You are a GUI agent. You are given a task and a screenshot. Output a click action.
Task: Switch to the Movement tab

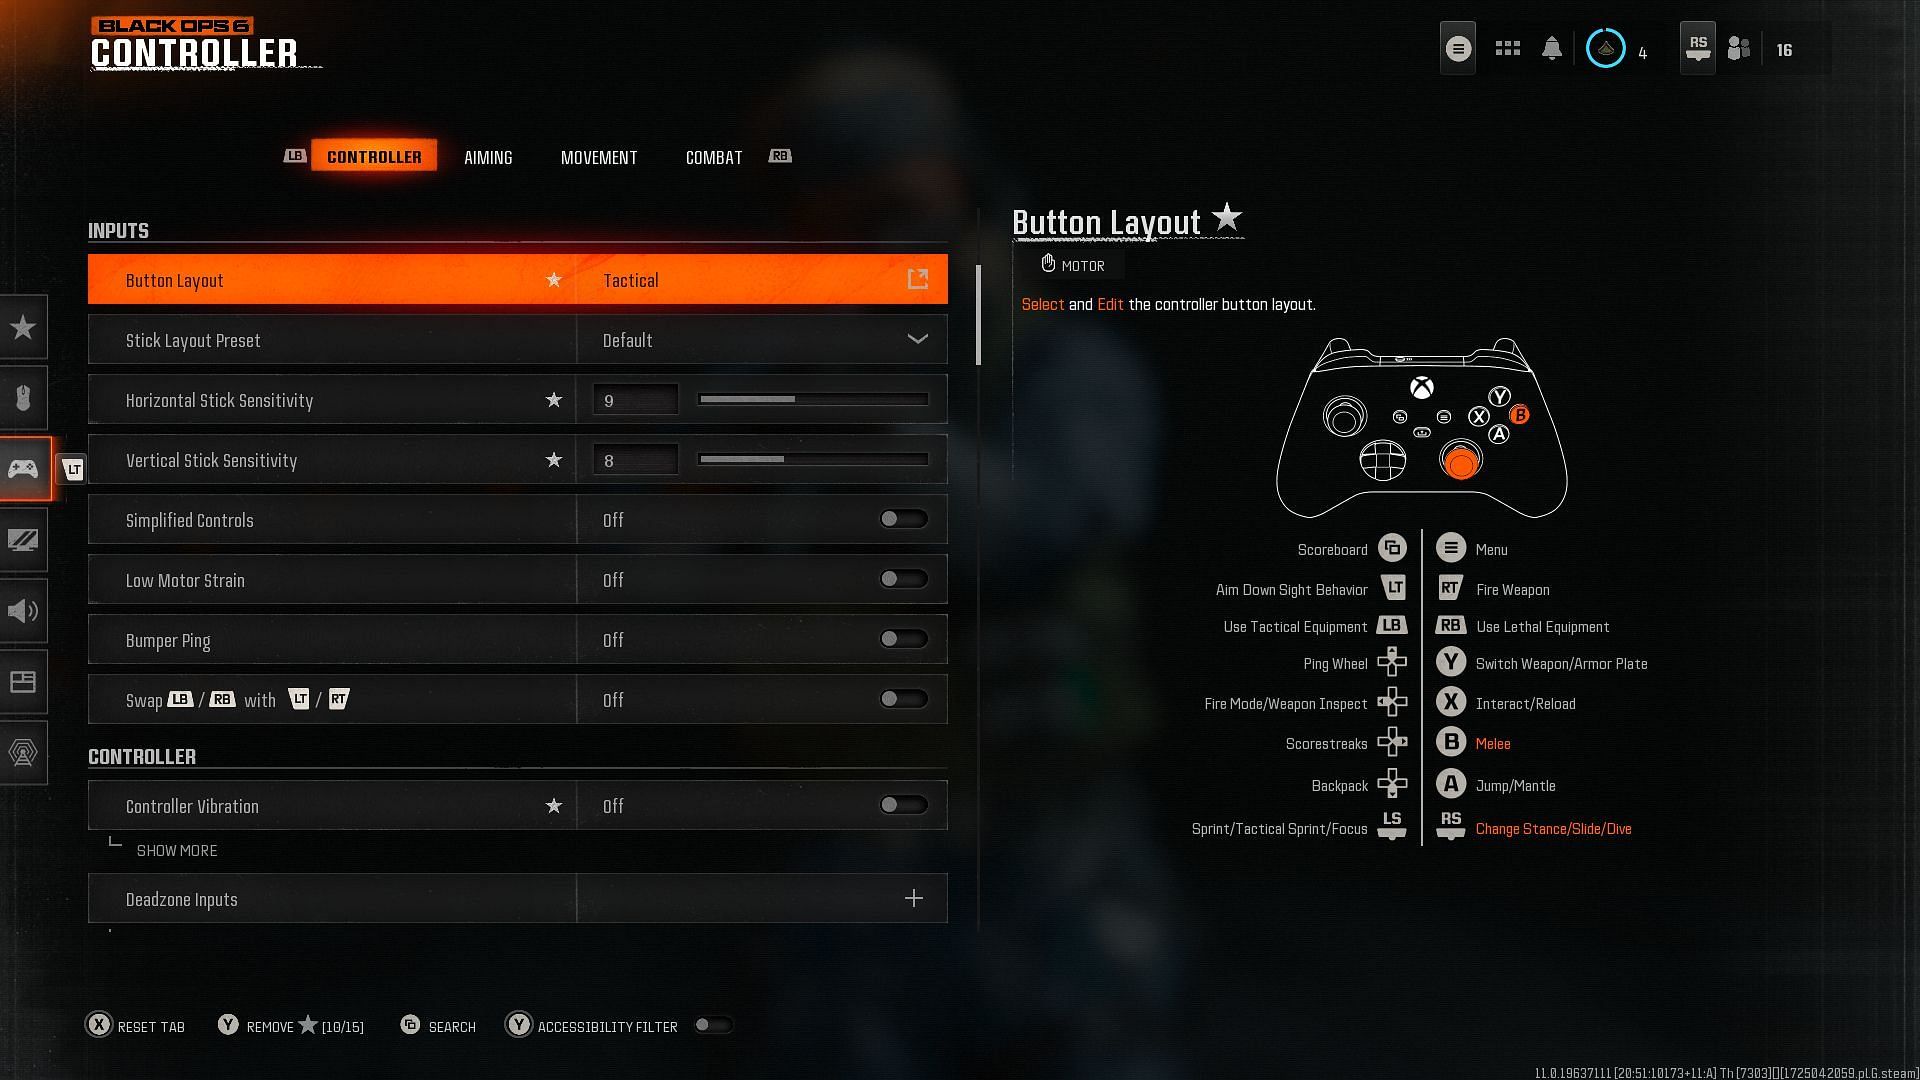pos(599,157)
